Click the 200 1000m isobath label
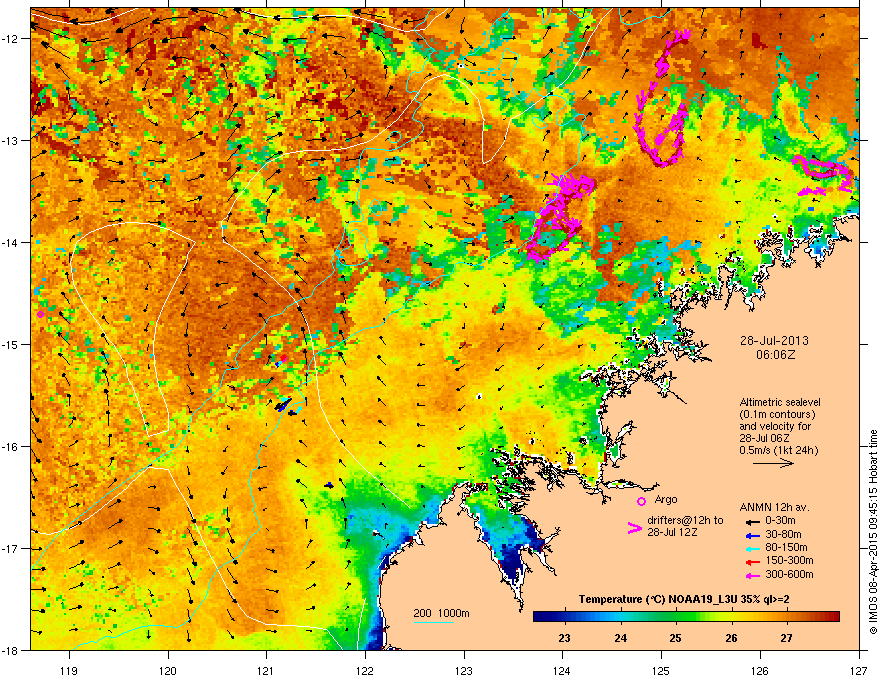 pyautogui.click(x=441, y=613)
